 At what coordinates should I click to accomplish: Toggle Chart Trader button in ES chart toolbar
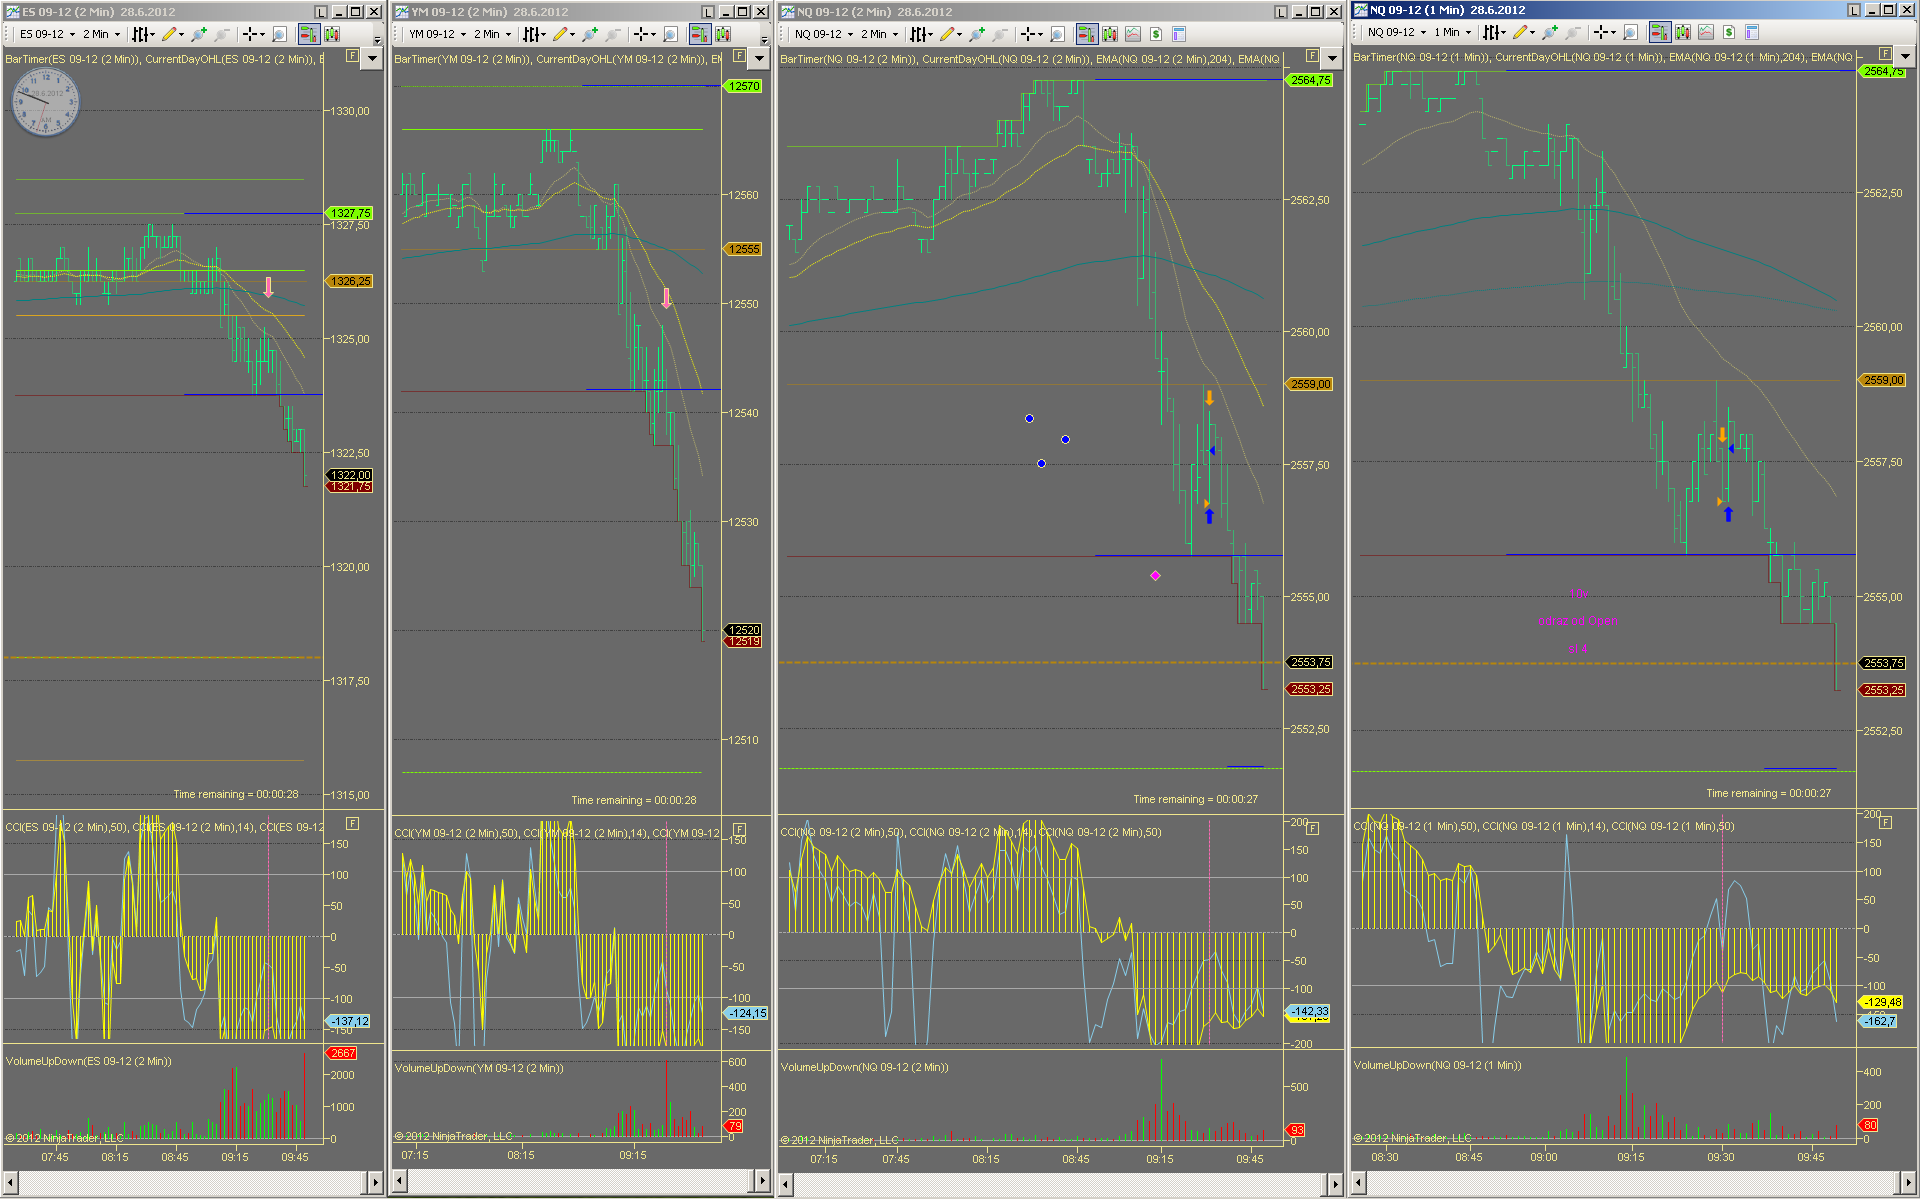tap(308, 34)
